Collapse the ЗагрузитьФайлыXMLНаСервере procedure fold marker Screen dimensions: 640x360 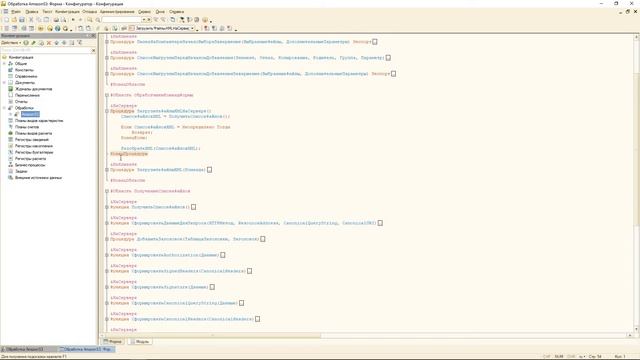pyautogui.click(x=107, y=111)
